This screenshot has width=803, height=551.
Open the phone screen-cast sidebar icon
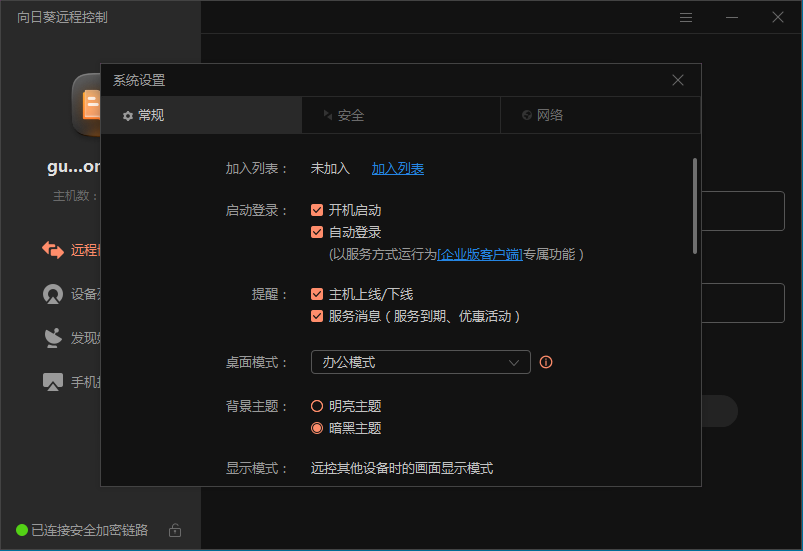53,382
